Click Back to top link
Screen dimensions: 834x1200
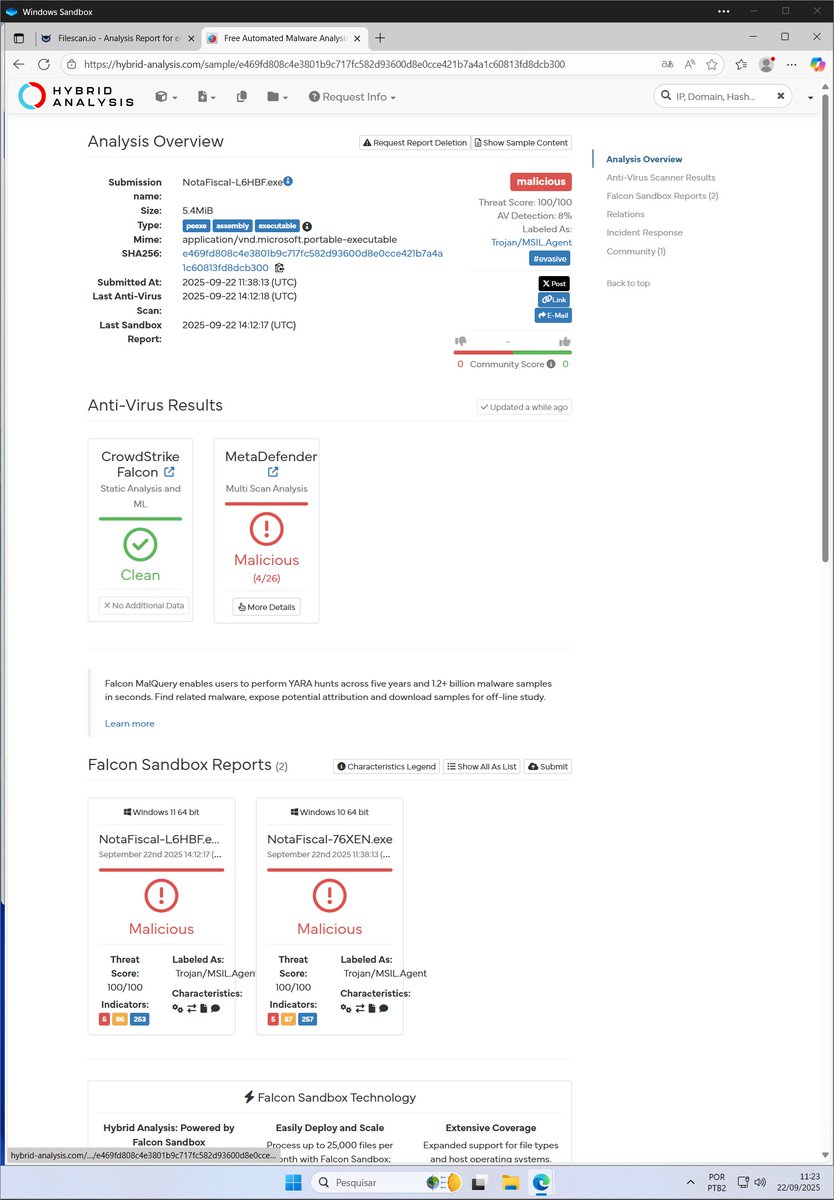tap(628, 283)
